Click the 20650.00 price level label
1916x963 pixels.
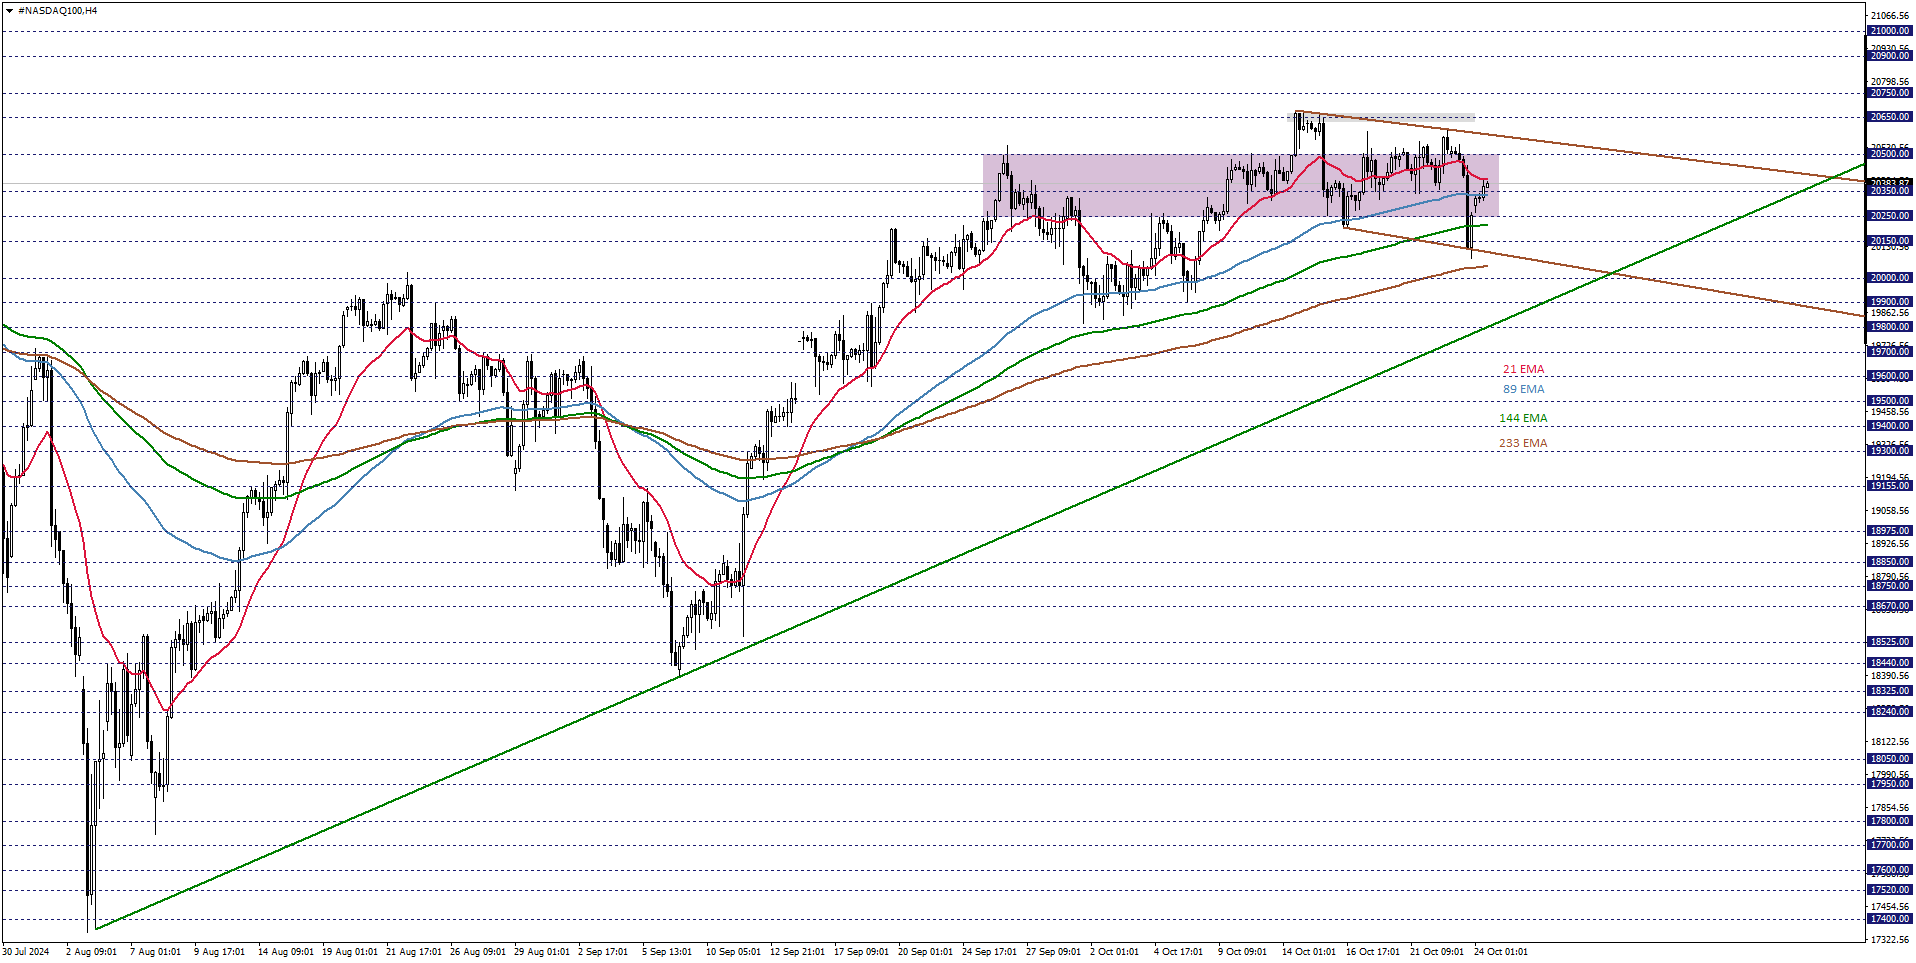pos(1889,117)
